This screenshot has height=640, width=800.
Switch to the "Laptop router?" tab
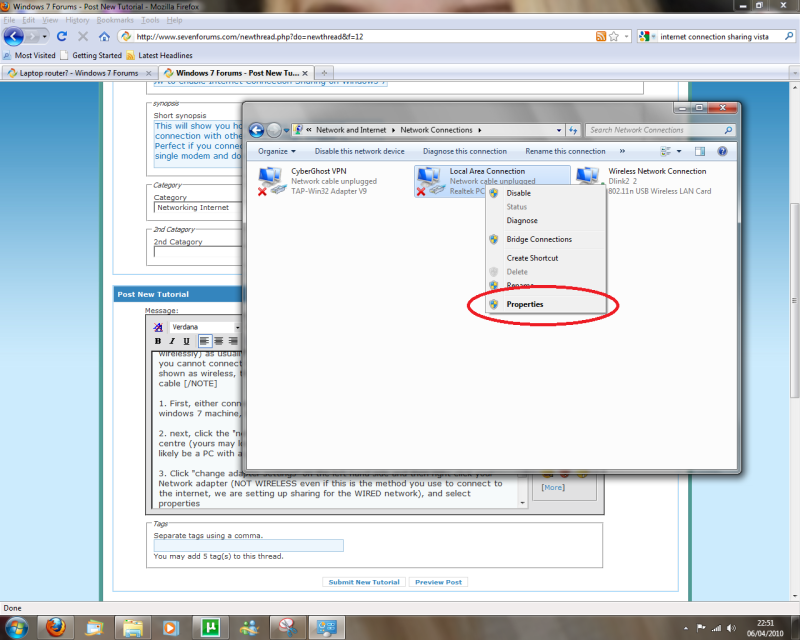click(x=79, y=73)
